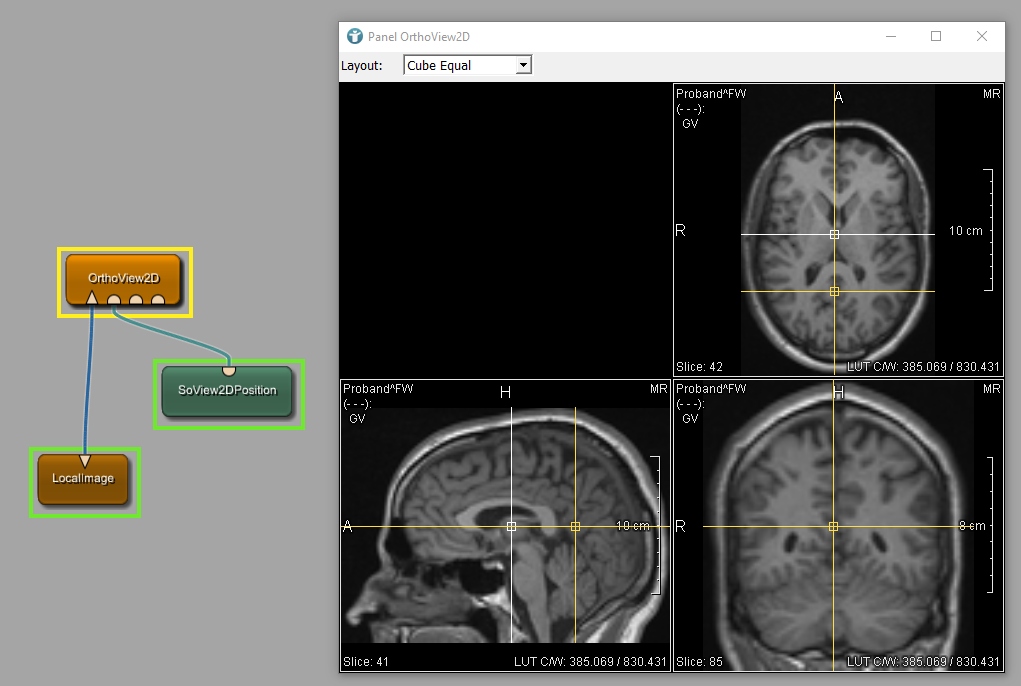Viewport: 1021px width, 686px height.
Task: Click the crosshair center marker in coronal view
Action: tap(833, 526)
